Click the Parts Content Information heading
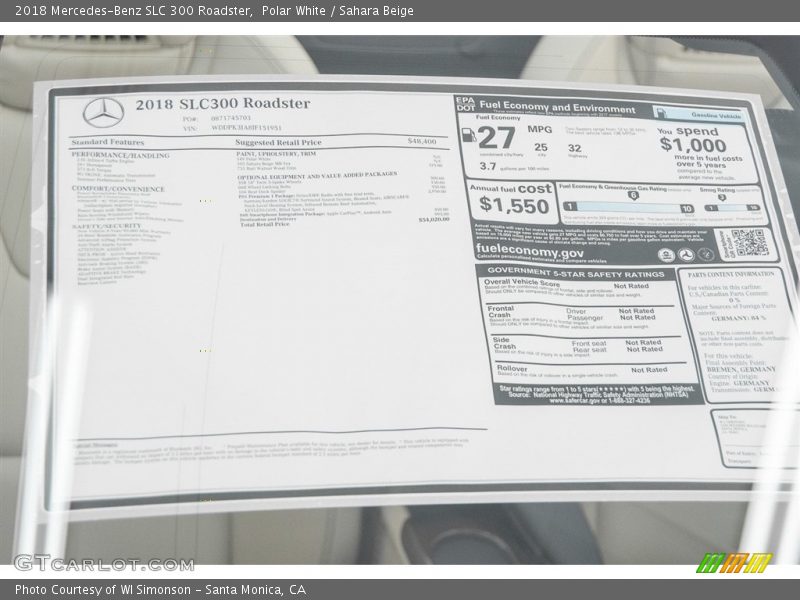Screen dimensions: 800x600 click(731, 273)
